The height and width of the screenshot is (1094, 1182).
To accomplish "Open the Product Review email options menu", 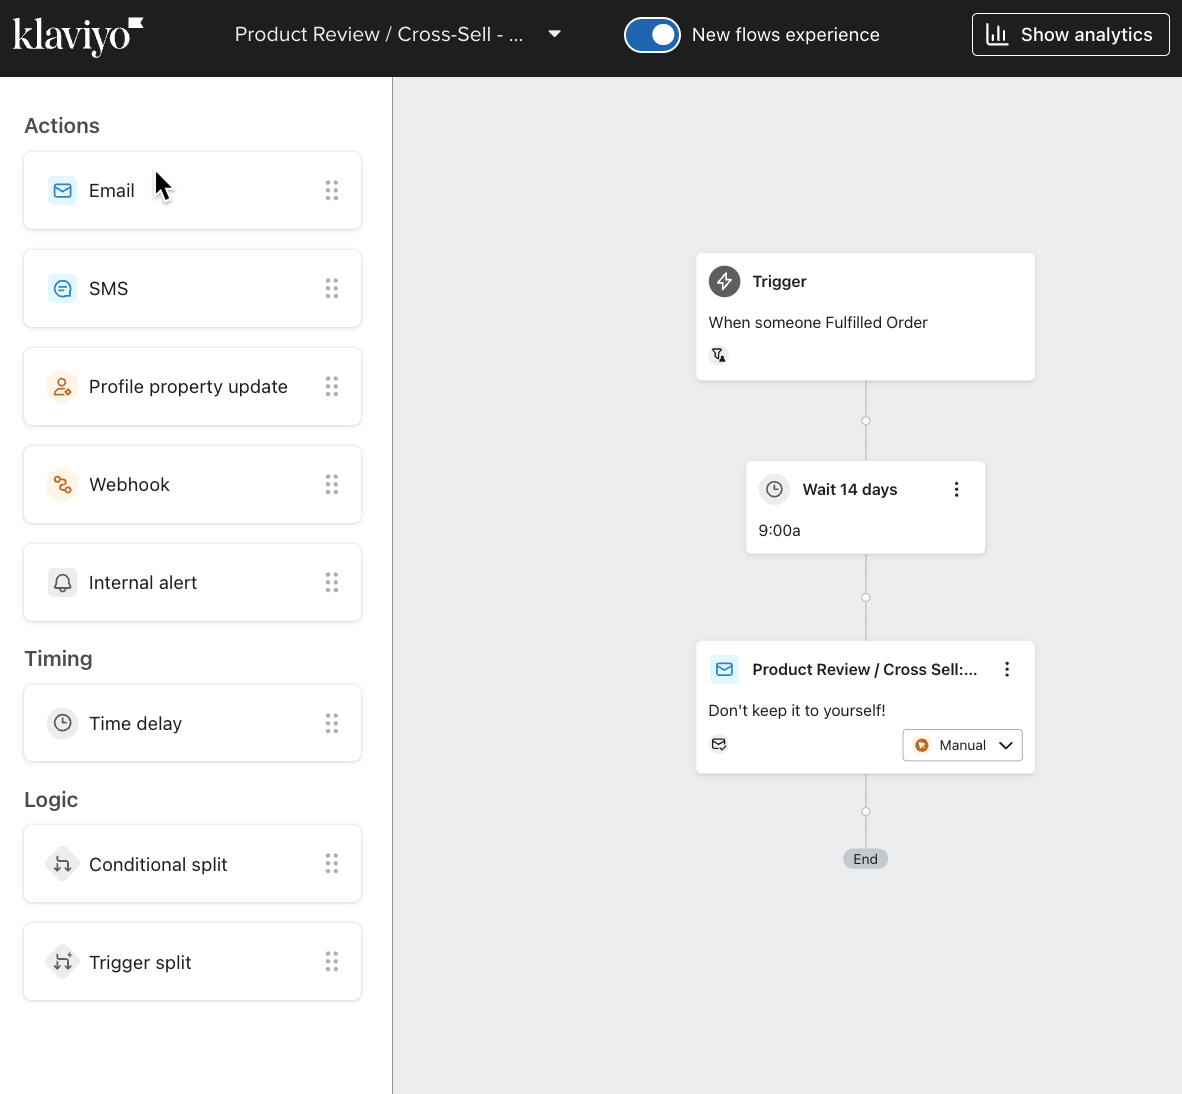I will (1007, 670).
